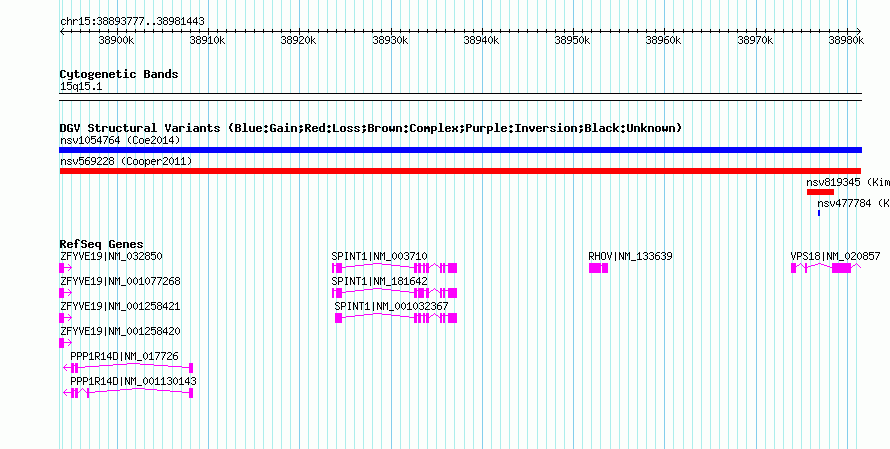The width and height of the screenshot is (890, 449).
Task: Open VPS18|NM_020857 gene label
Action: [x=836, y=256]
